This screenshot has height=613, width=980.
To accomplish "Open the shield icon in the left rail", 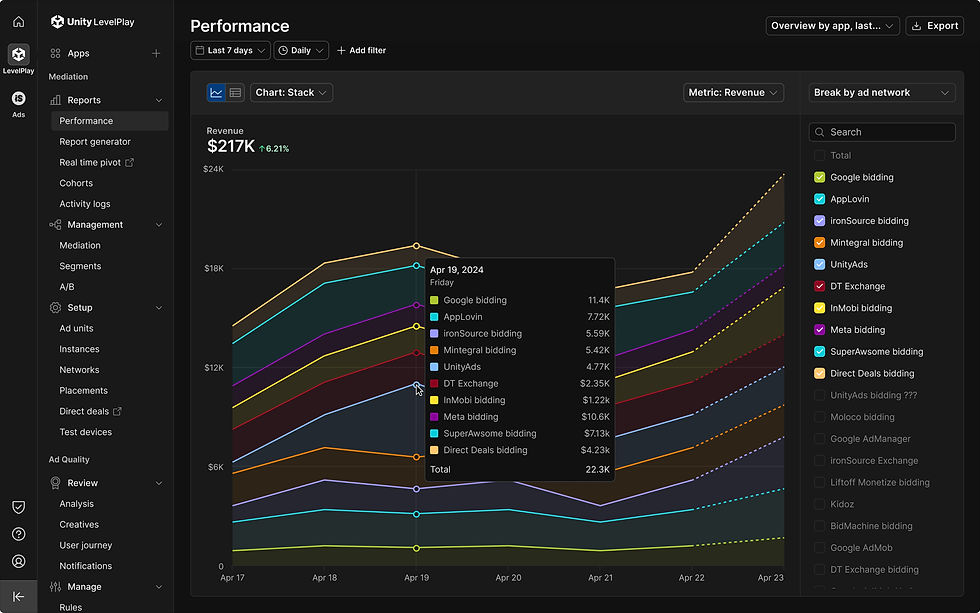I will pyautogui.click(x=18, y=507).
